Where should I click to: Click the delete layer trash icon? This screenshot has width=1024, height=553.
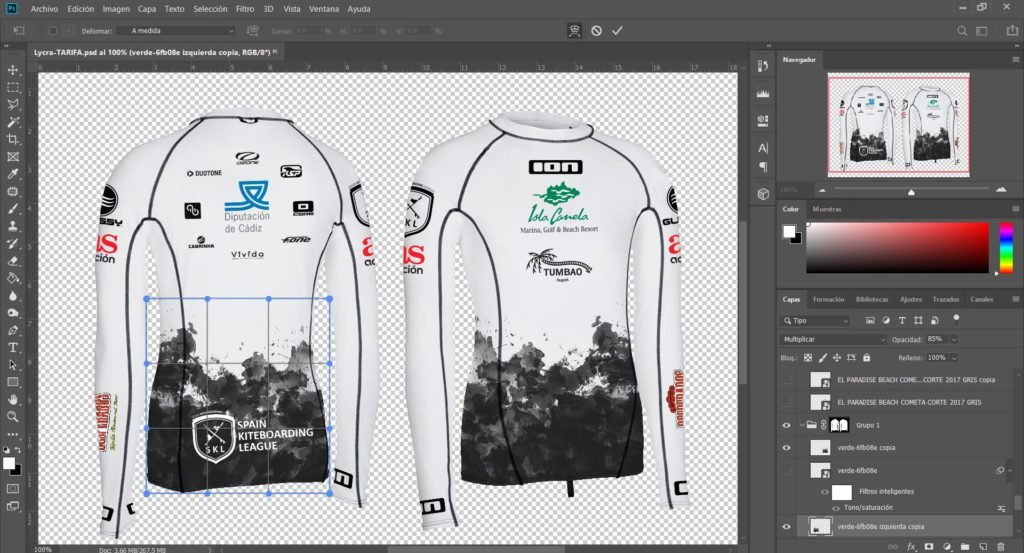1000,546
